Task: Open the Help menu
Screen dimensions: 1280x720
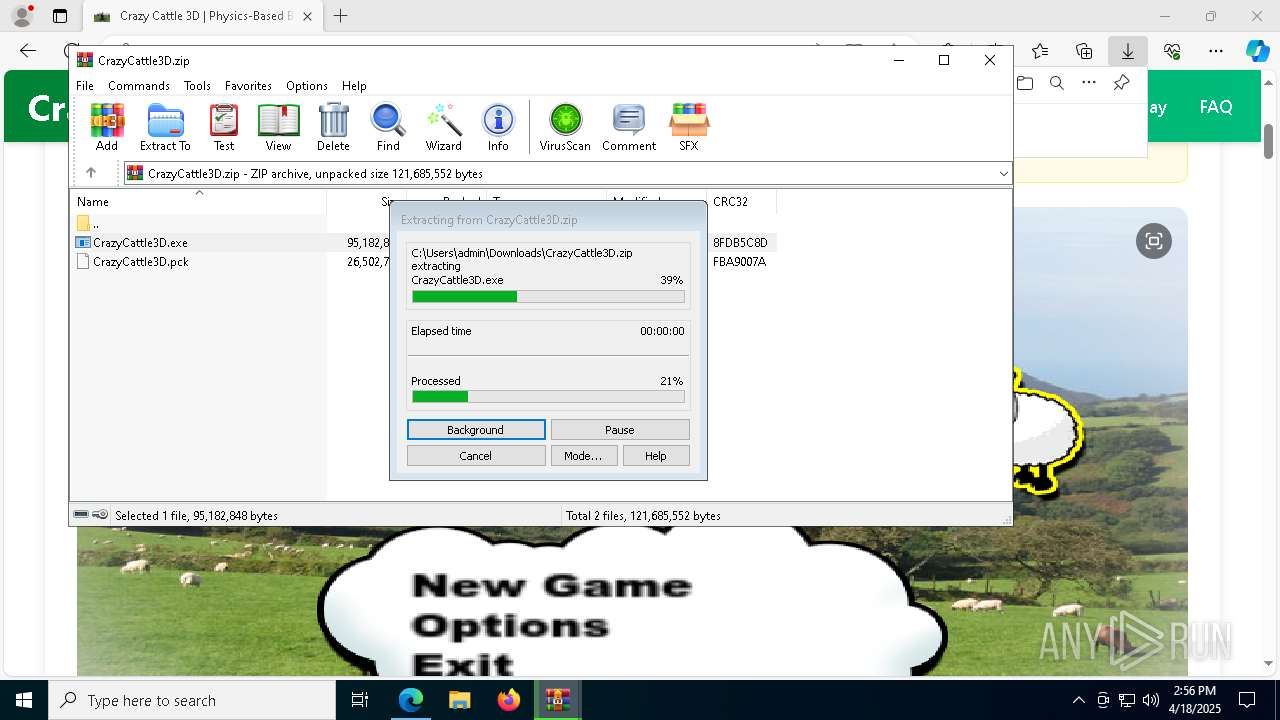Action: click(x=354, y=86)
